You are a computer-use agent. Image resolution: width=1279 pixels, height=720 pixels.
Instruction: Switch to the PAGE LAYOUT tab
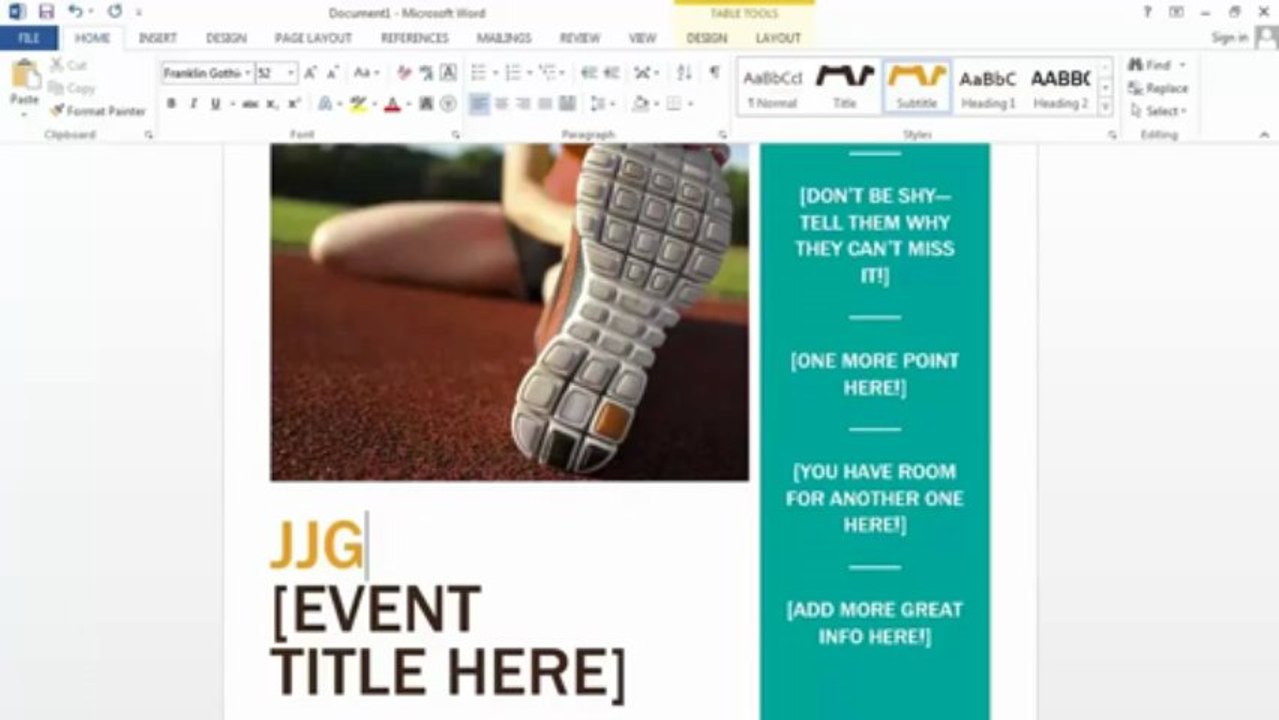click(313, 38)
